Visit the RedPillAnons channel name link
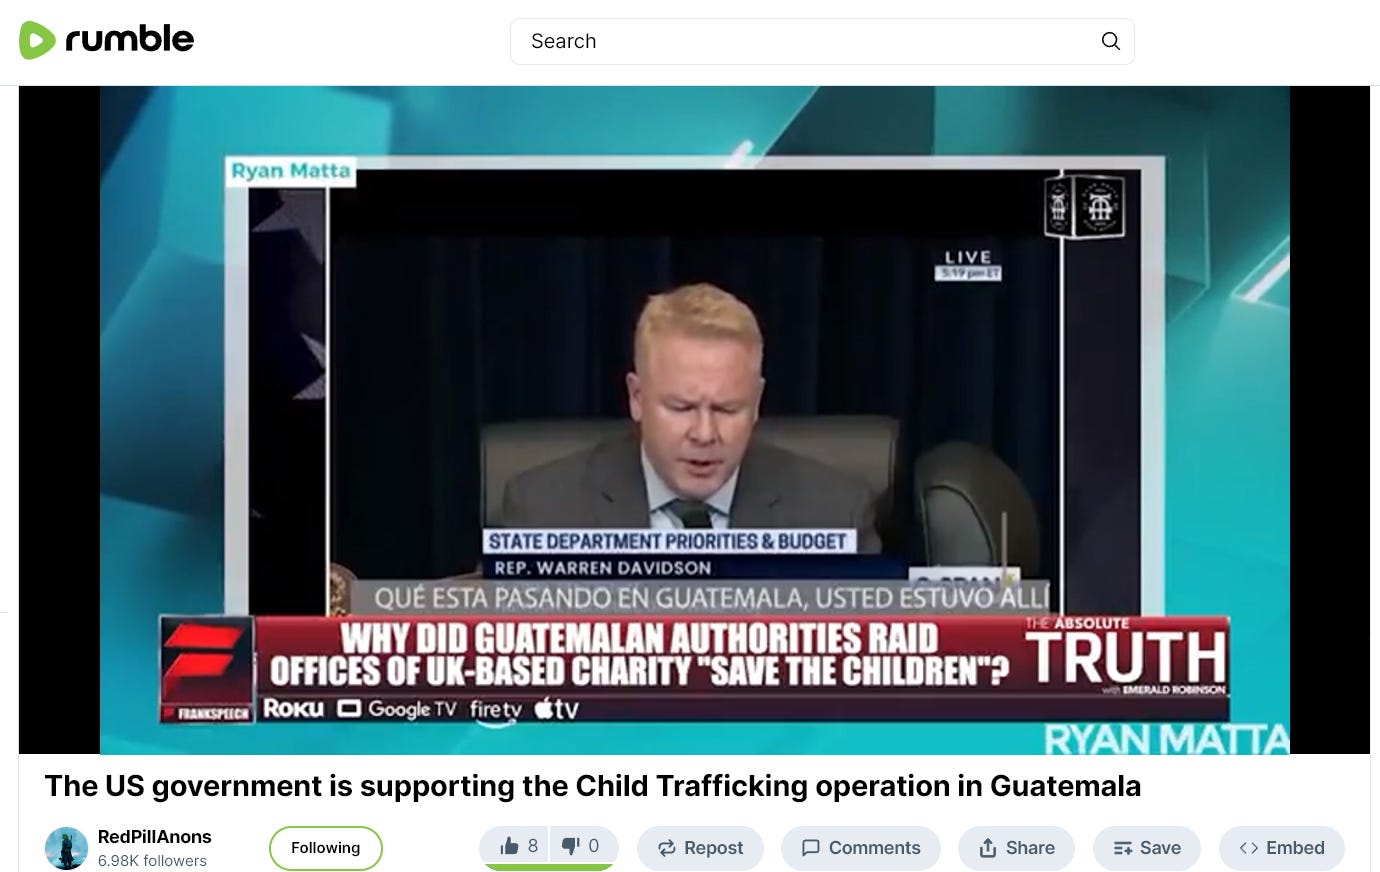Screen dimensions: 1380x872 click(154, 837)
